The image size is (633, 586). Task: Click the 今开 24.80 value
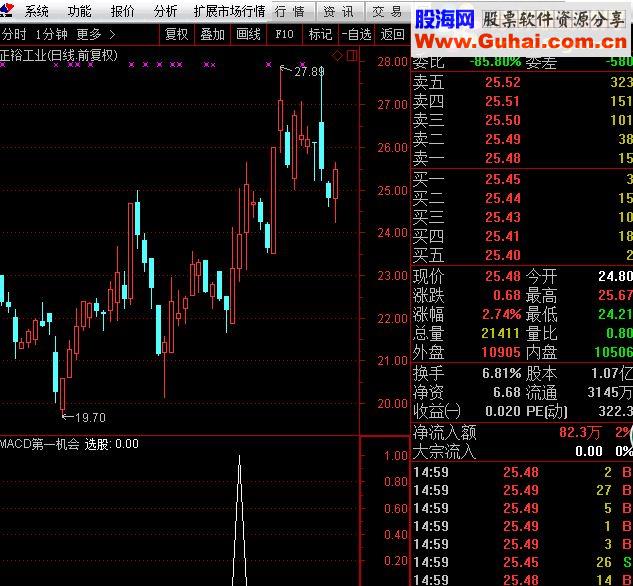click(x=615, y=276)
